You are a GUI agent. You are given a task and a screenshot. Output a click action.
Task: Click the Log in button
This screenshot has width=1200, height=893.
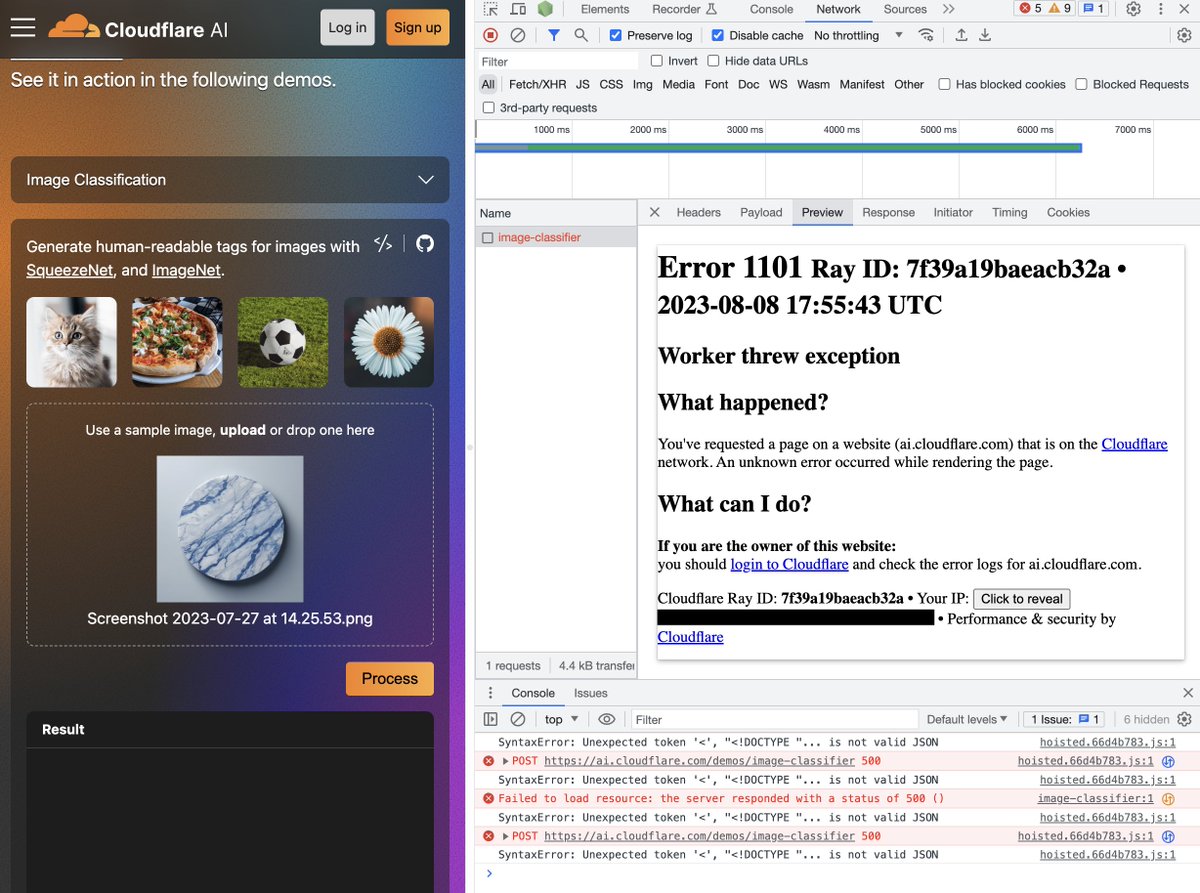[x=347, y=27]
